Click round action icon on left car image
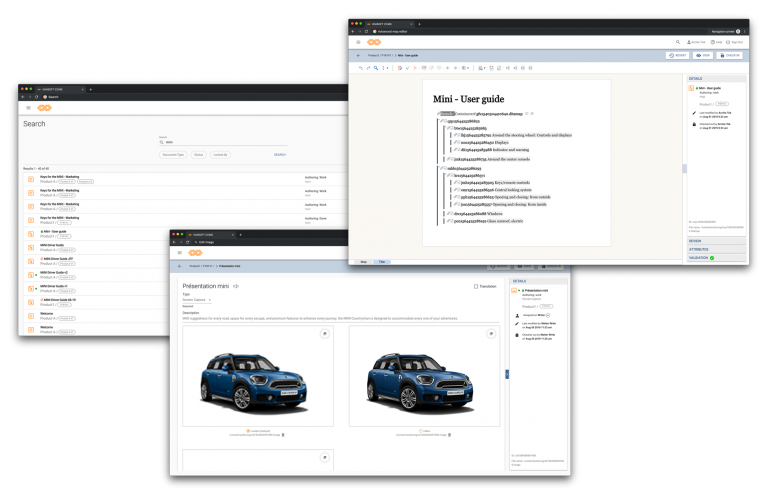 coord(324,334)
